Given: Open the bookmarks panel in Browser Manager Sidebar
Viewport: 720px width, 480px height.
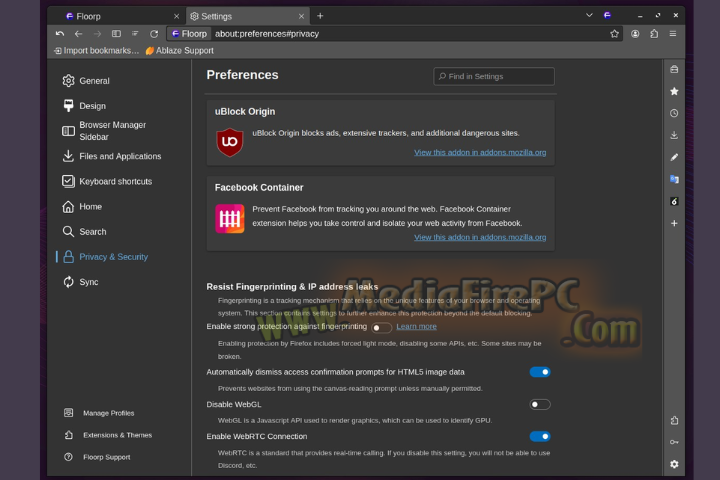Looking at the screenshot, I should point(674,91).
